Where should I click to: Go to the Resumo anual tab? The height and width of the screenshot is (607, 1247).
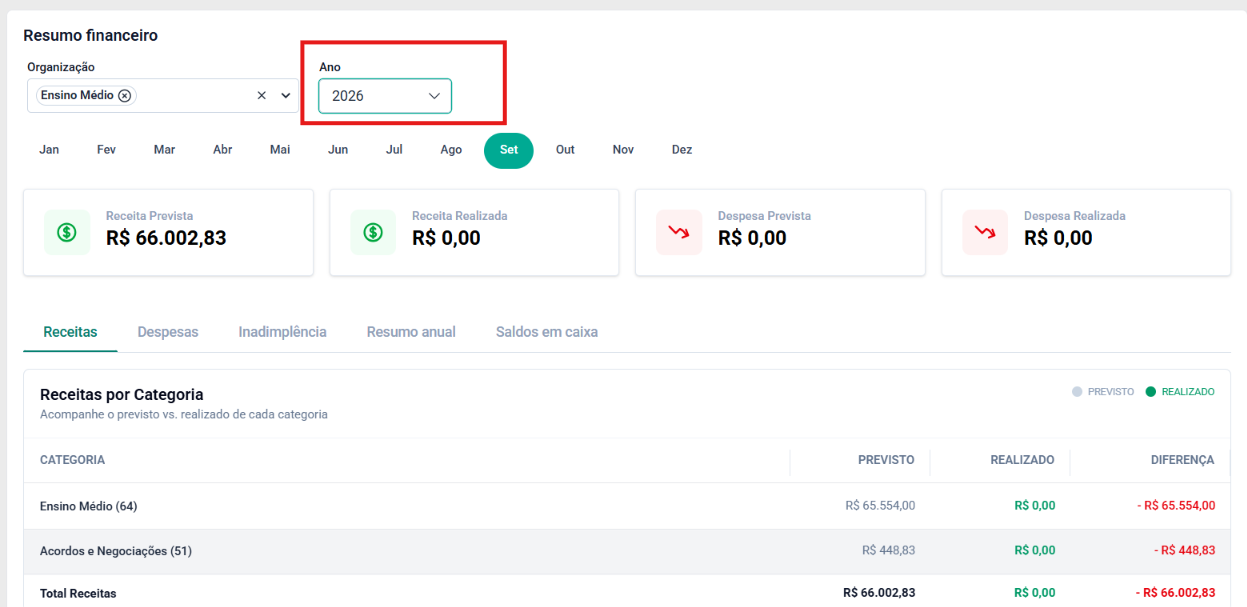click(x=411, y=332)
